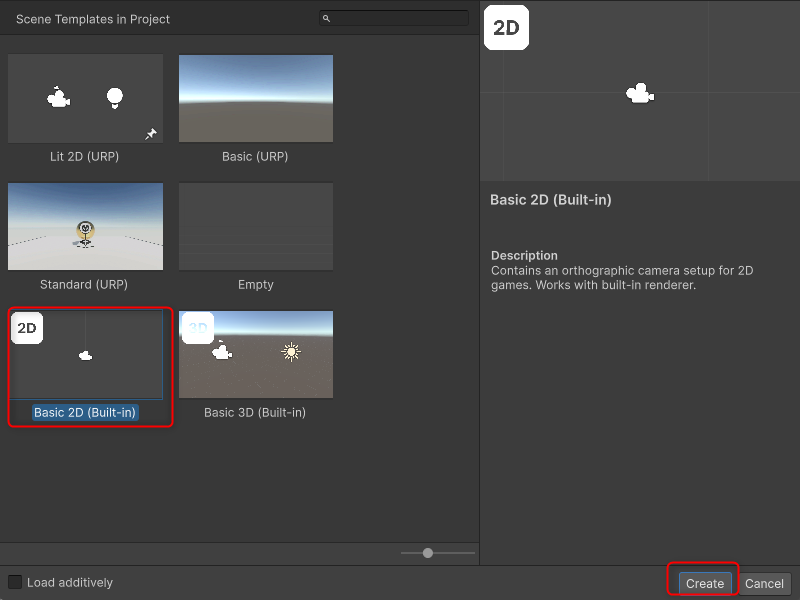Click the "Scene Templates in Project" header
The height and width of the screenshot is (600, 800).
click(93, 19)
